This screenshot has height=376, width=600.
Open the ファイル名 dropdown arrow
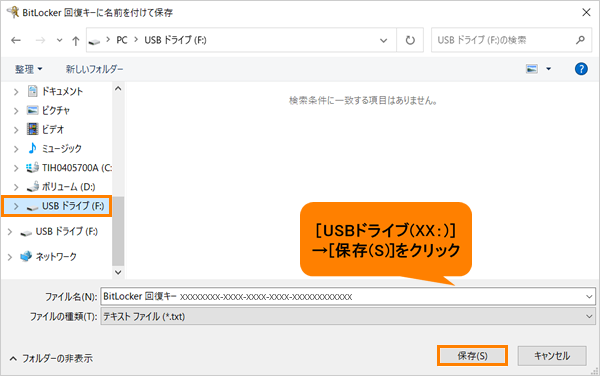(589, 296)
